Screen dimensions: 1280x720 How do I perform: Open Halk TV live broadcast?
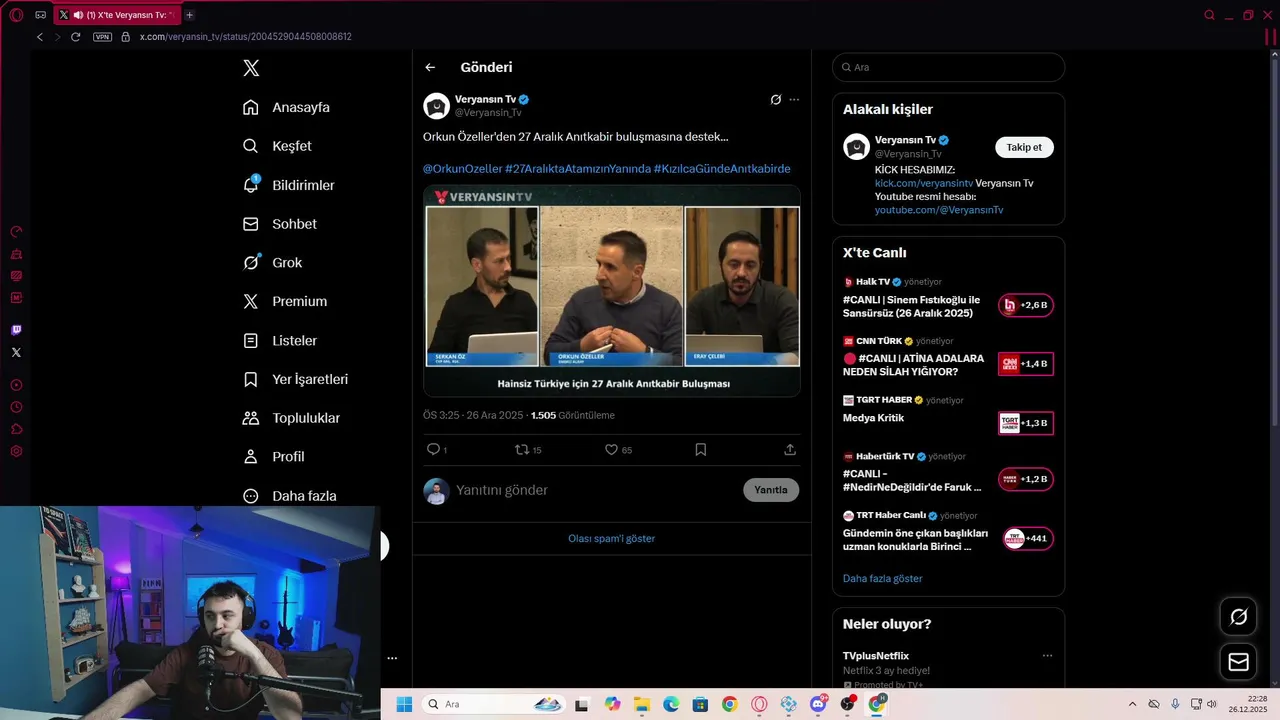[948, 299]
